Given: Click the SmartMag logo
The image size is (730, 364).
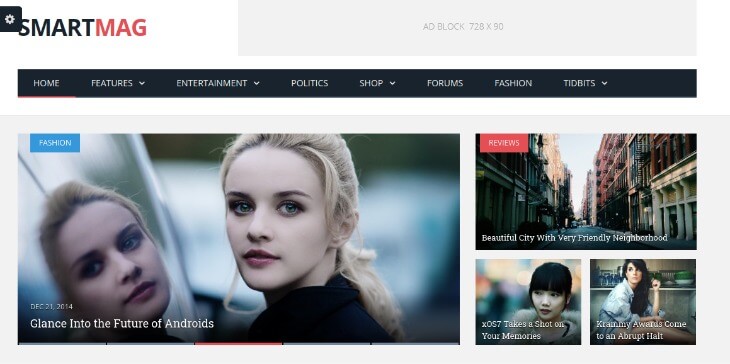Looking at the screenshot, I should (82, 28).
